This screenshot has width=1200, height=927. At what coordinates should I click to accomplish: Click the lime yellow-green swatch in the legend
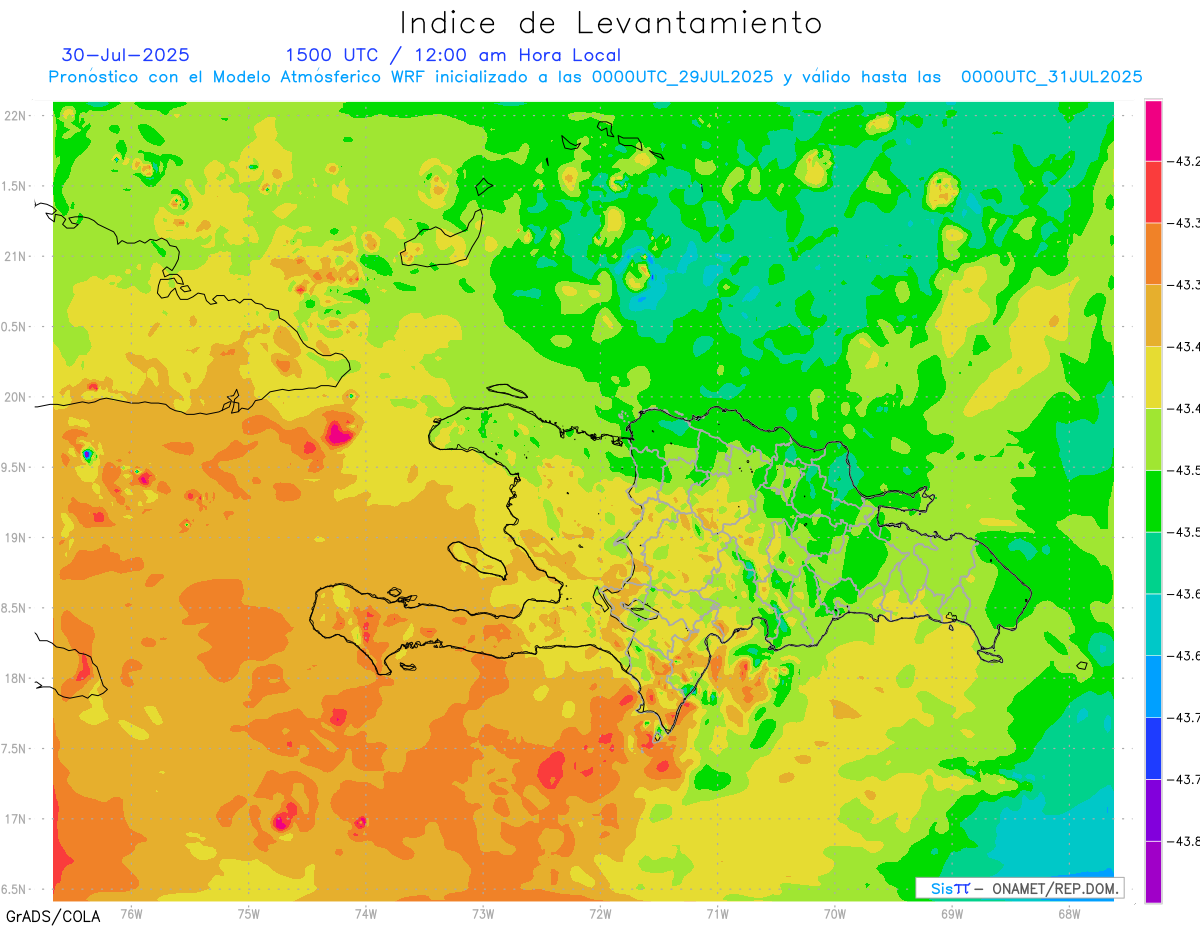tap(1153, 439)
